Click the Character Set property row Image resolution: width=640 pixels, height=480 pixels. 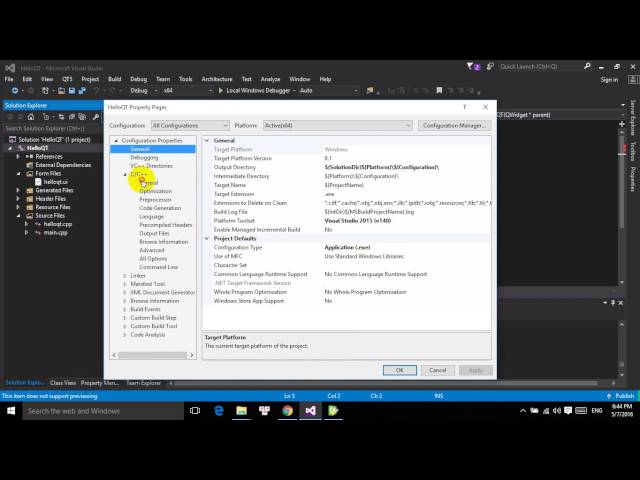(x=347, y=265)
